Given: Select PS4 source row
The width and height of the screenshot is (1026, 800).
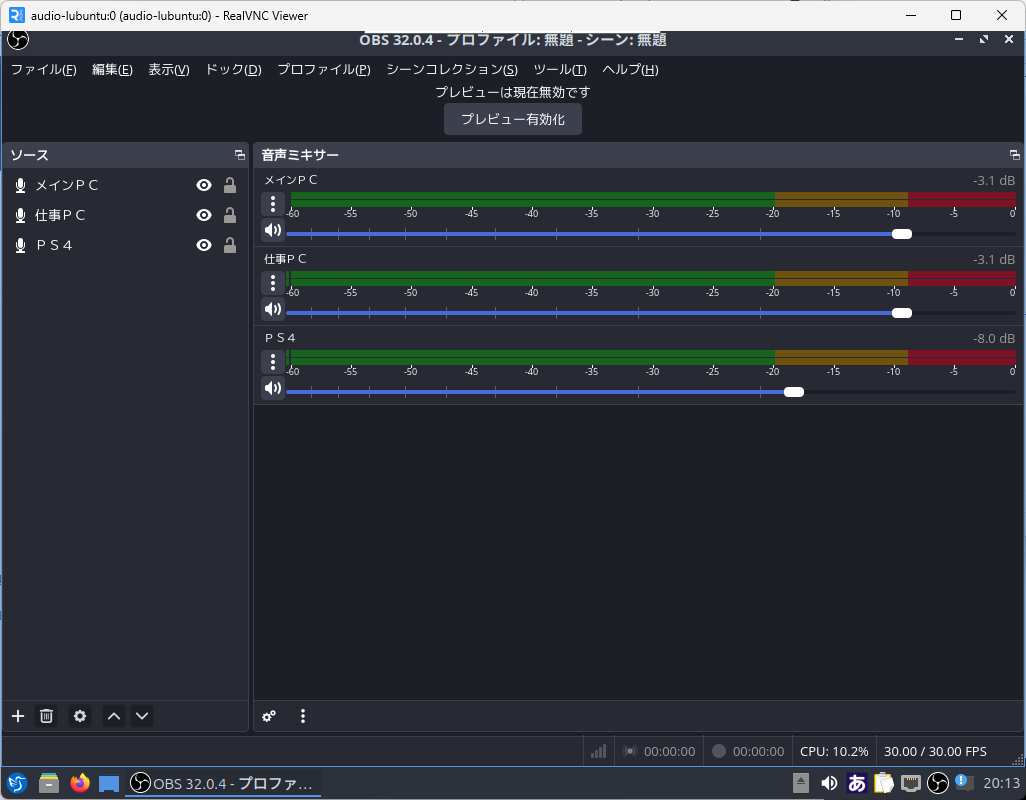Looking at the screenshot, I should point(125,245).
